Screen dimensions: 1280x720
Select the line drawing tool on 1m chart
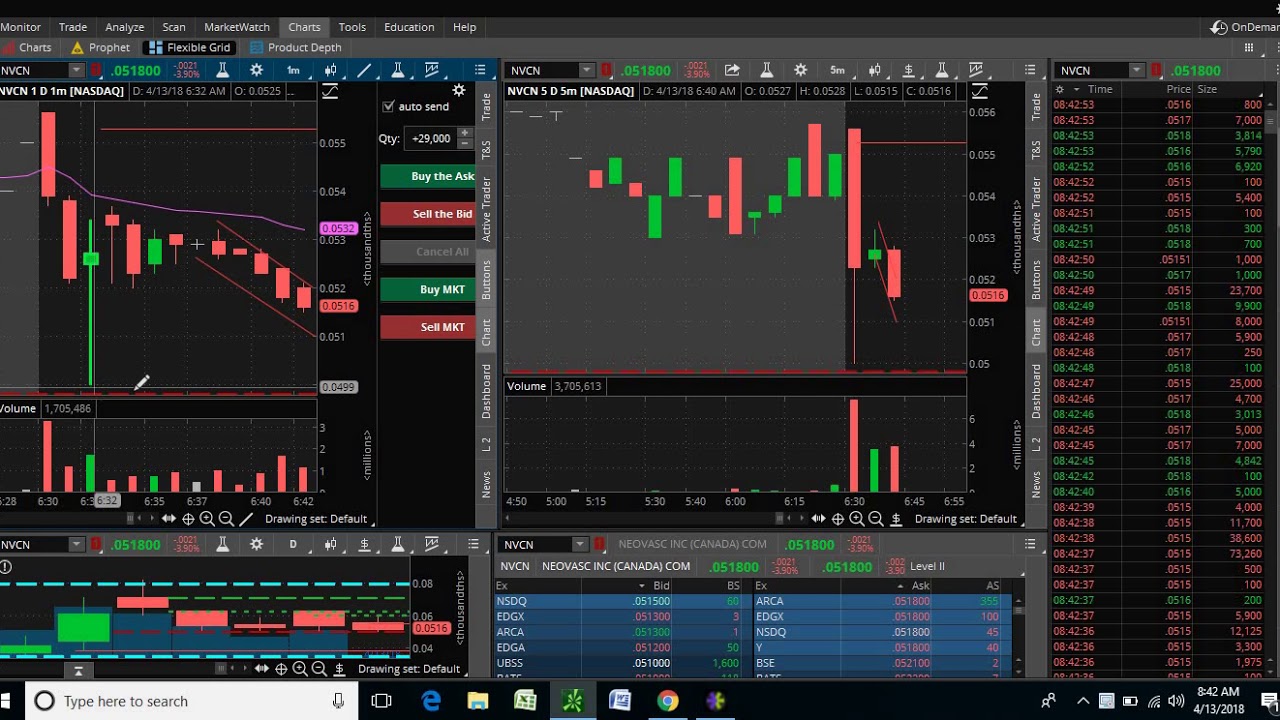tap(364, 70)
